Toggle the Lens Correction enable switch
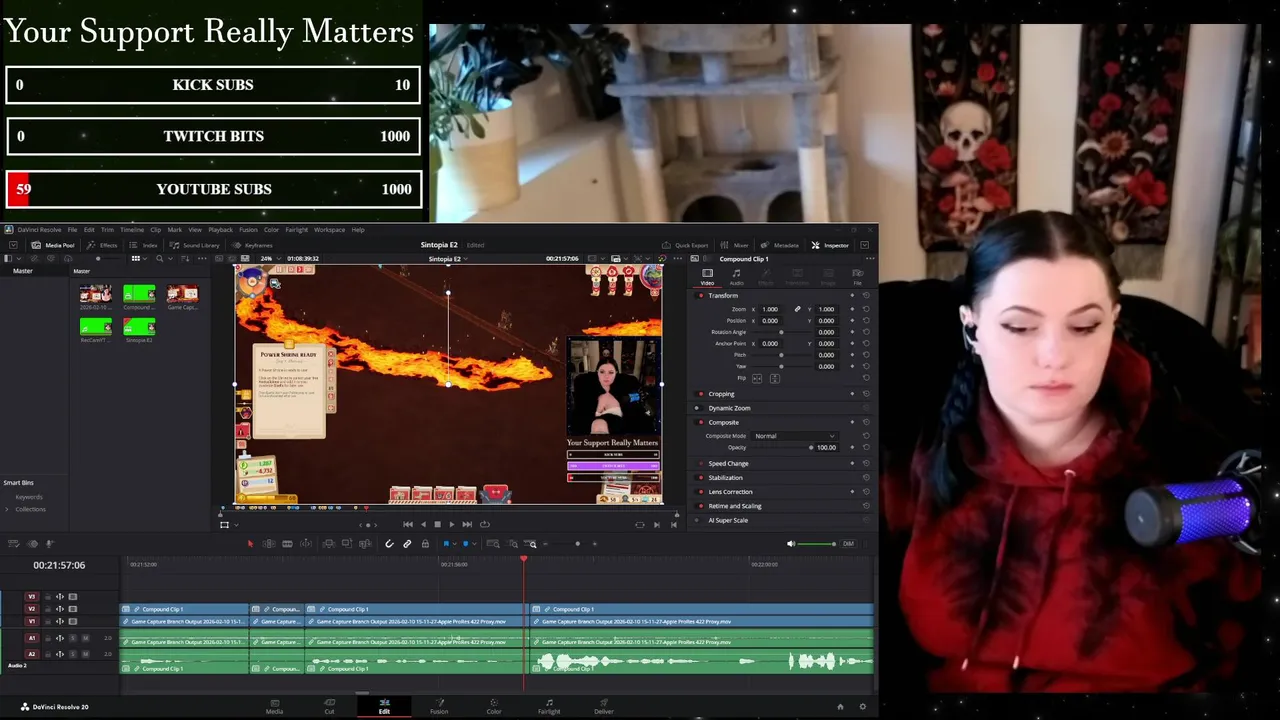Viewport: 1280px width, 720px height. click(x=701, y=492)
